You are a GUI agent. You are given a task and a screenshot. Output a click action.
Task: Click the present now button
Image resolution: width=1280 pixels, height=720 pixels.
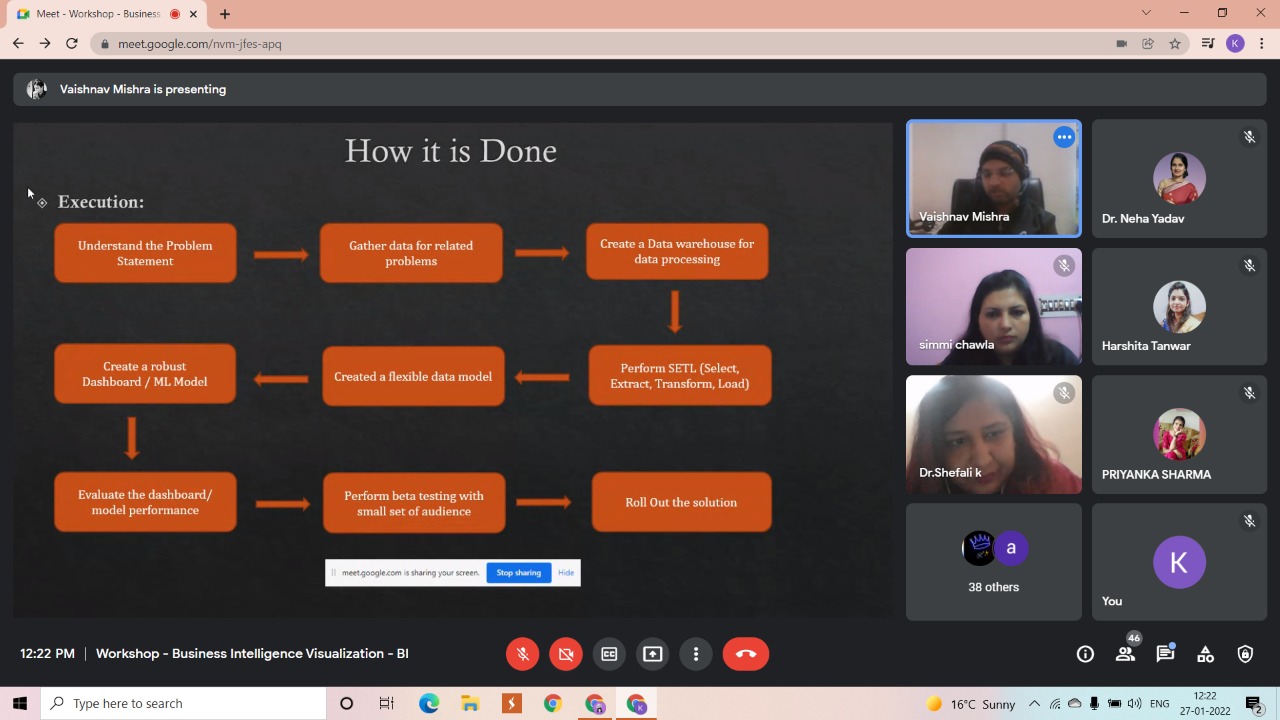click(652, 654)
